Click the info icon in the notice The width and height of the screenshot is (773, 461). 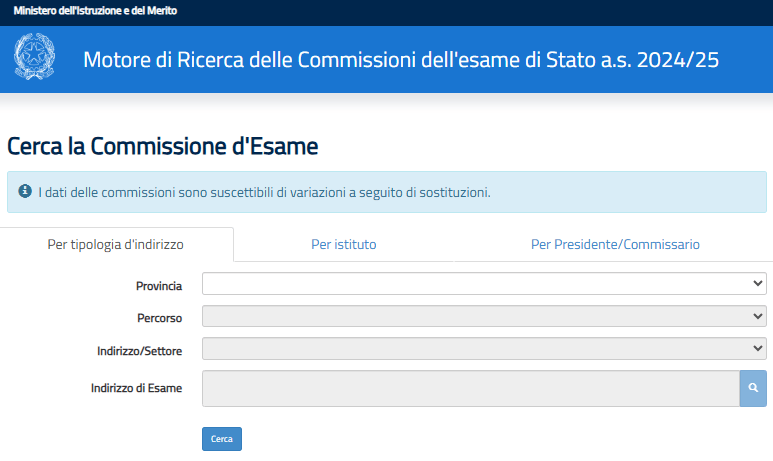click(x=25, y=191)
